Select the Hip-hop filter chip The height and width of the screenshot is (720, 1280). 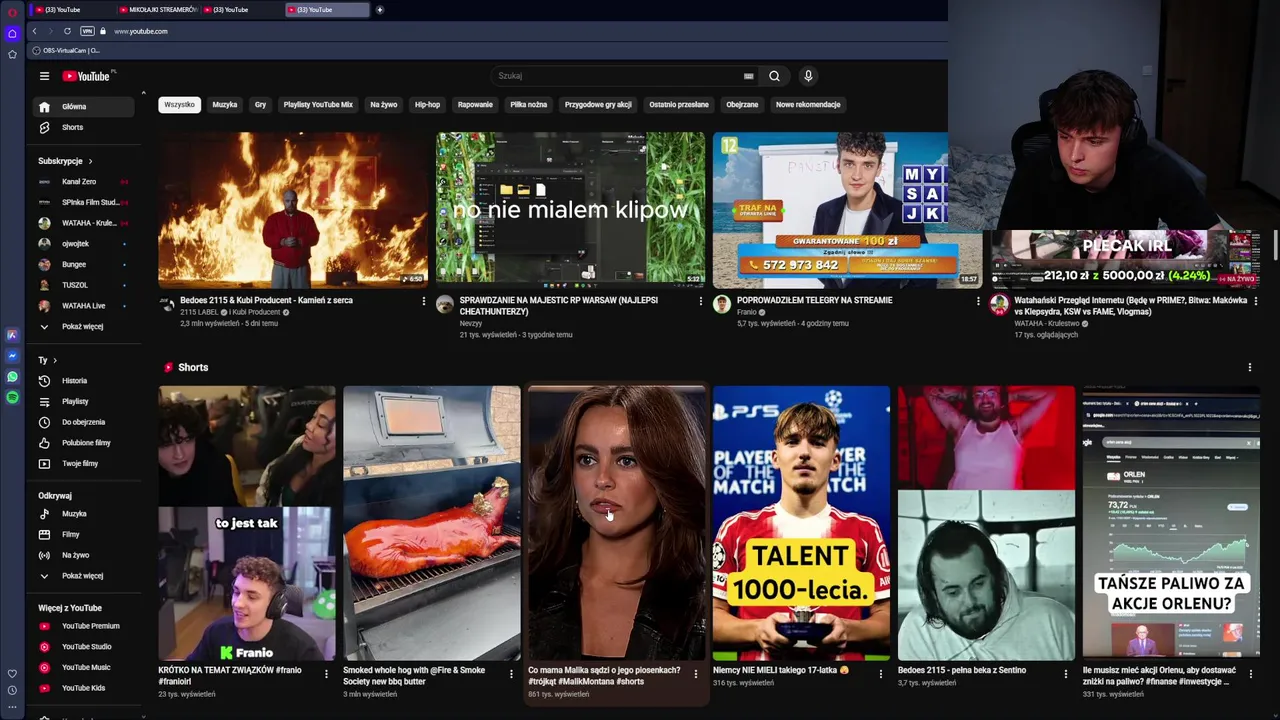[x=427, y=104]
